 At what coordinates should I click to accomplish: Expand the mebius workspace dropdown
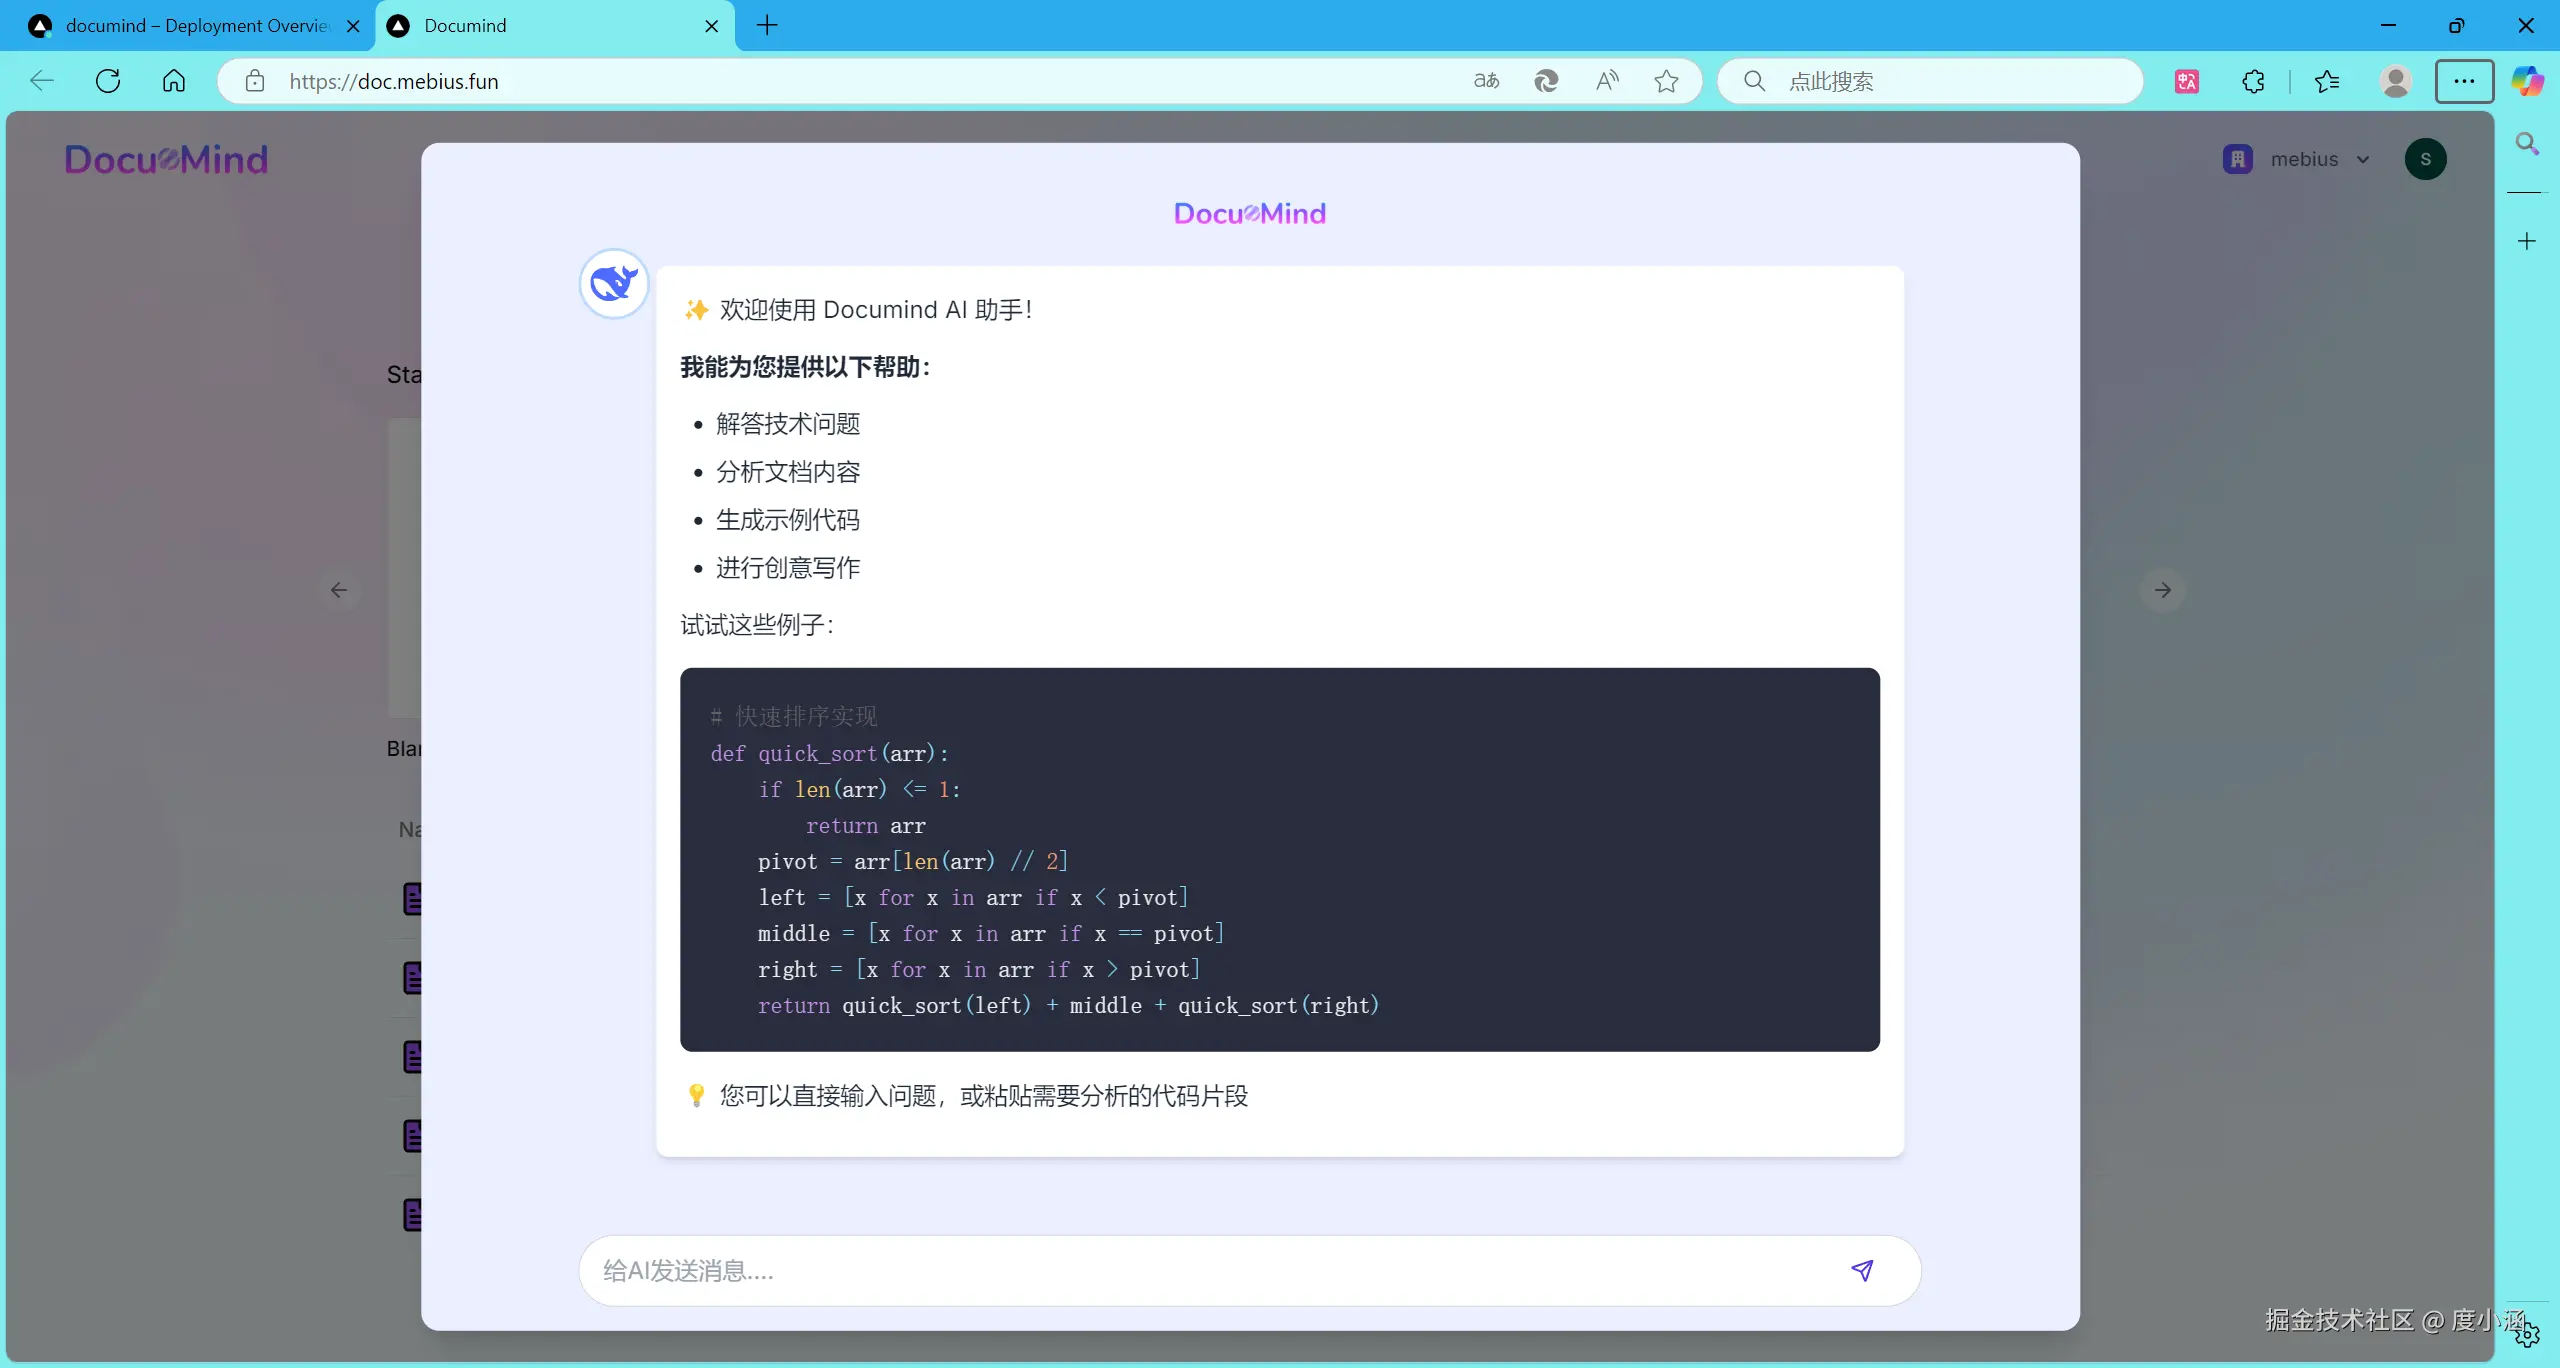pos(2363,159)
